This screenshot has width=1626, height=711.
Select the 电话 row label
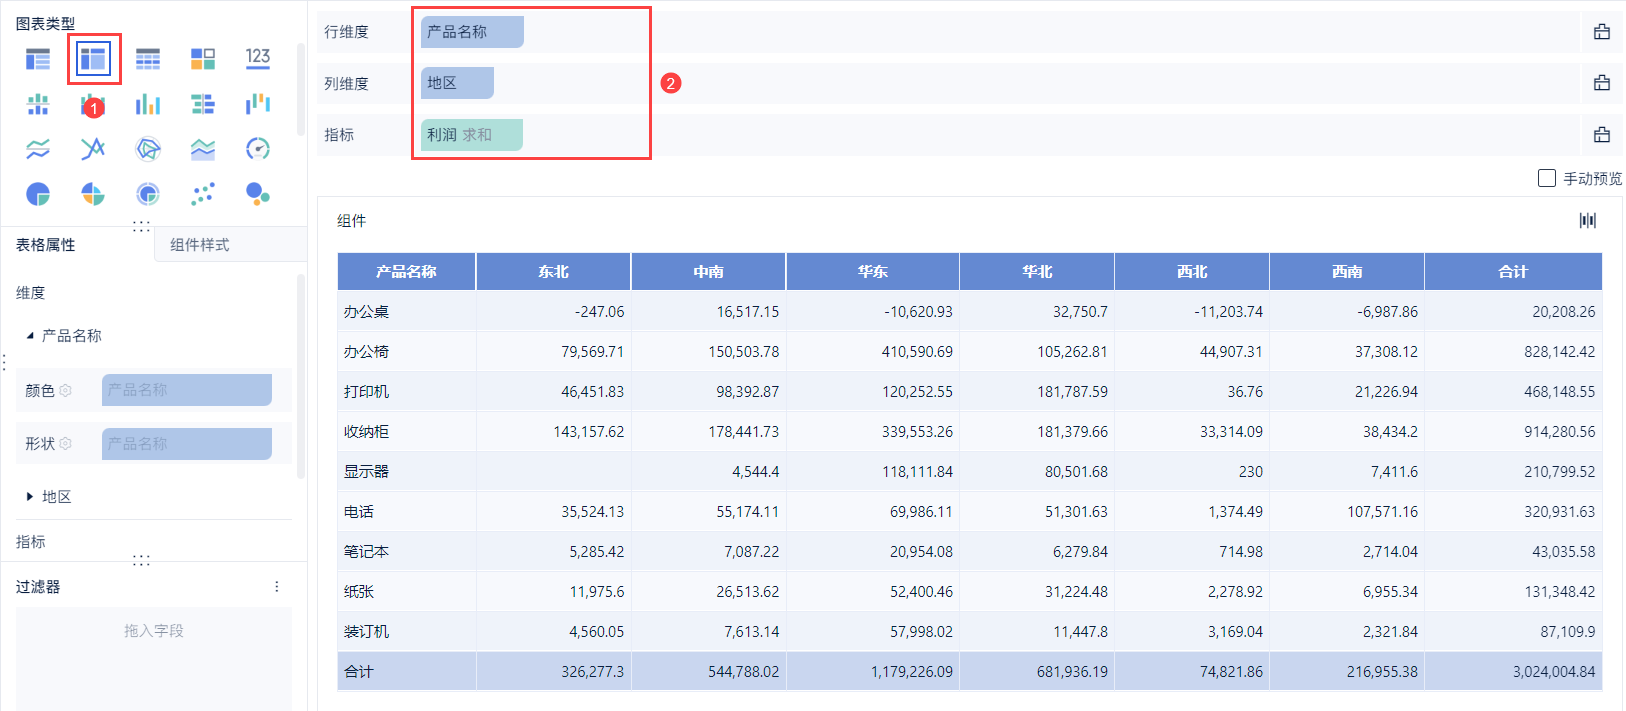point(359,512)
